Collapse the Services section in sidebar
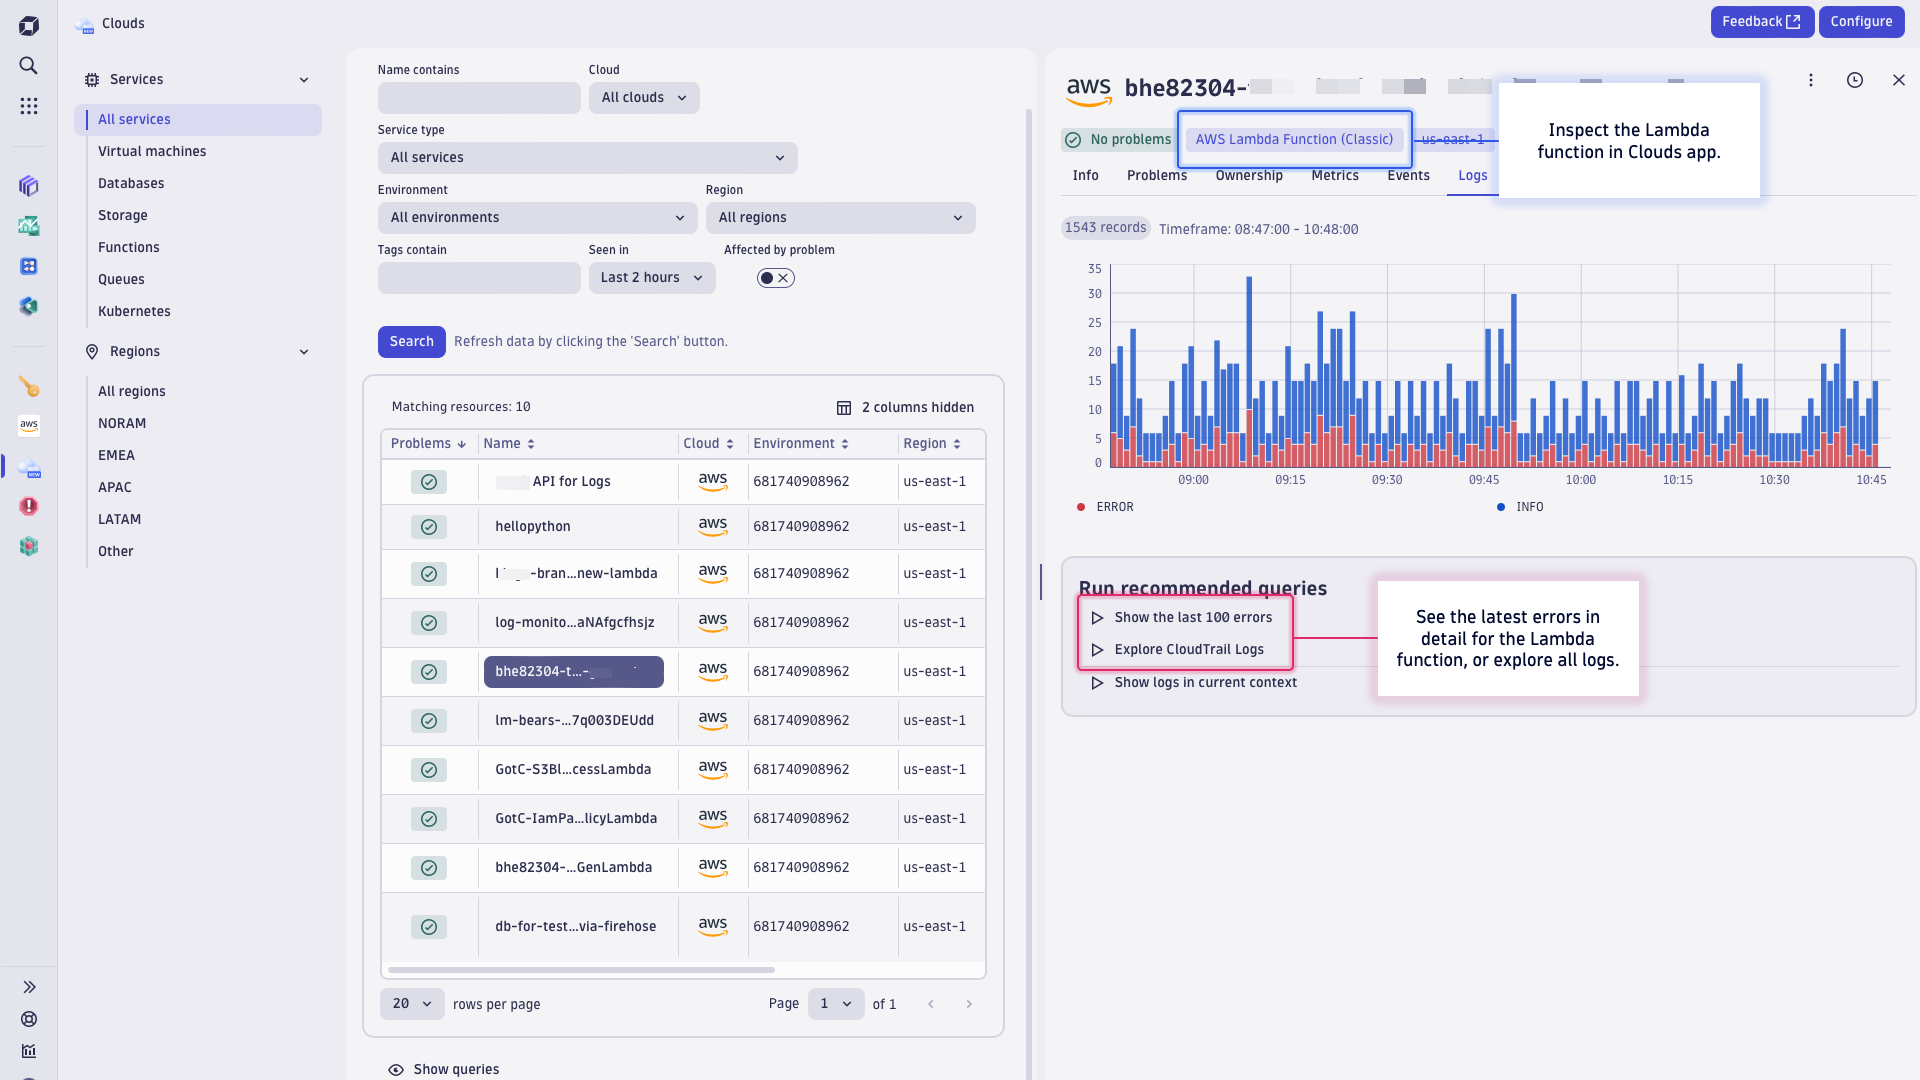The image size is (1920, 1080). tap(304, 79)
